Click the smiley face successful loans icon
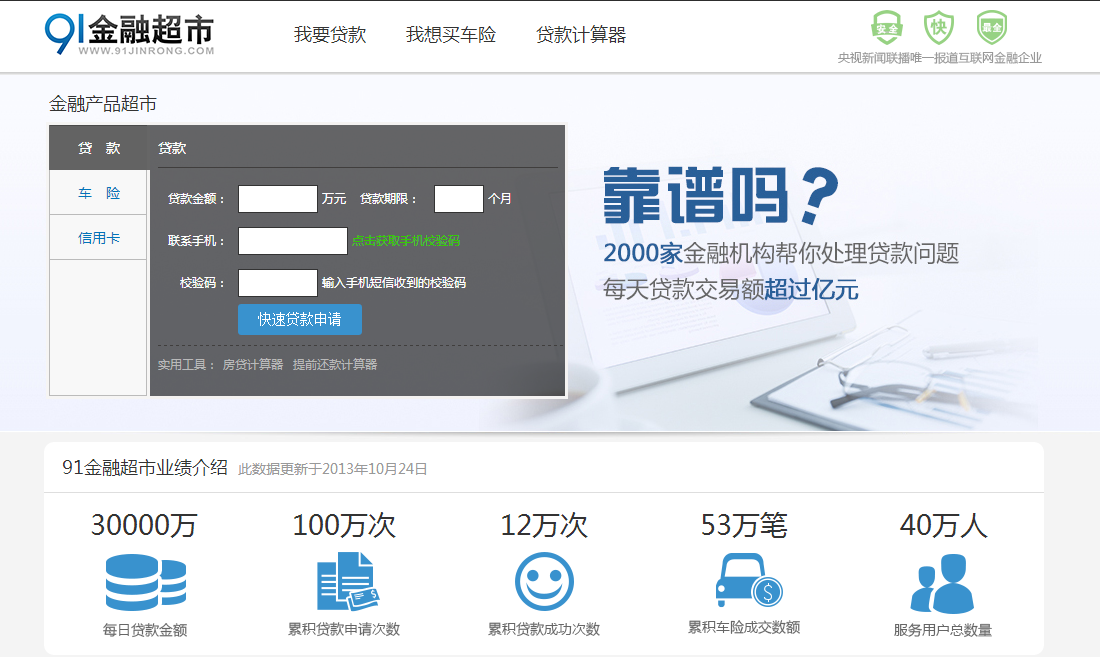The width and height of the screenshot is (1100, 657). (544, 582)
